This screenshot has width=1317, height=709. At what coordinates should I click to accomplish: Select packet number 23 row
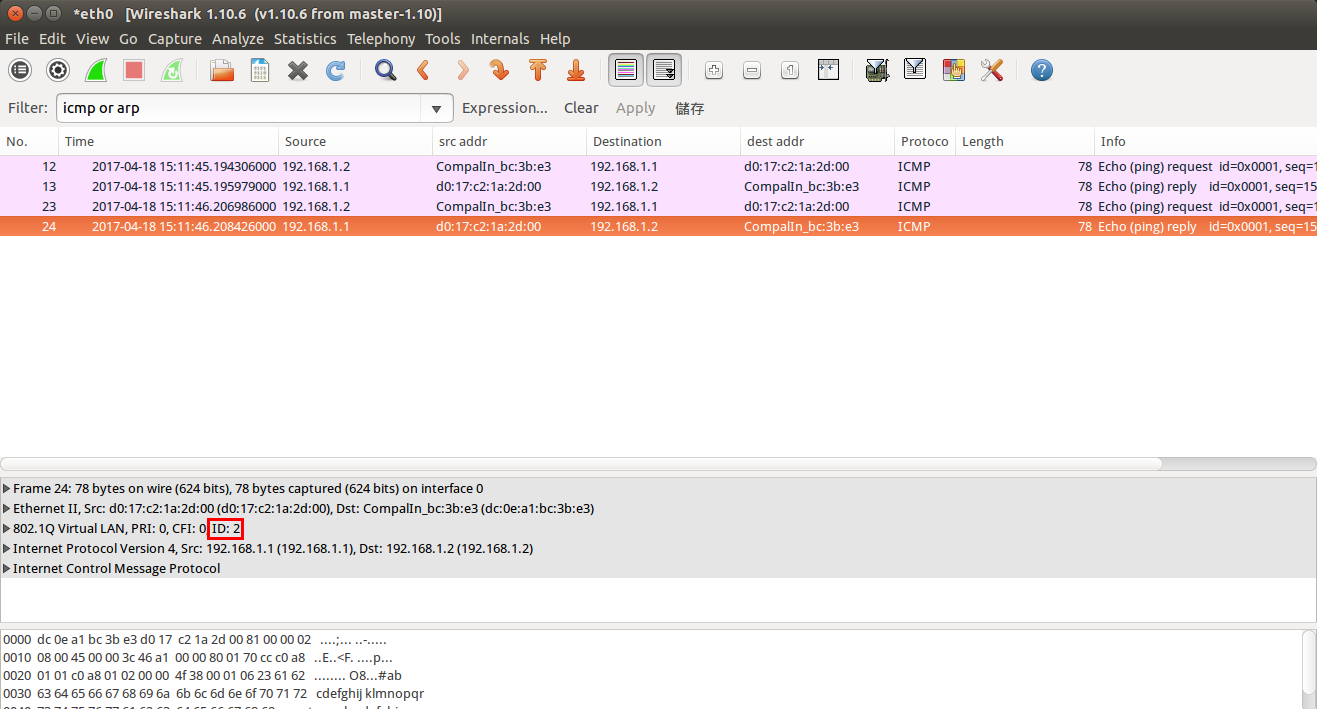[658, 206]
